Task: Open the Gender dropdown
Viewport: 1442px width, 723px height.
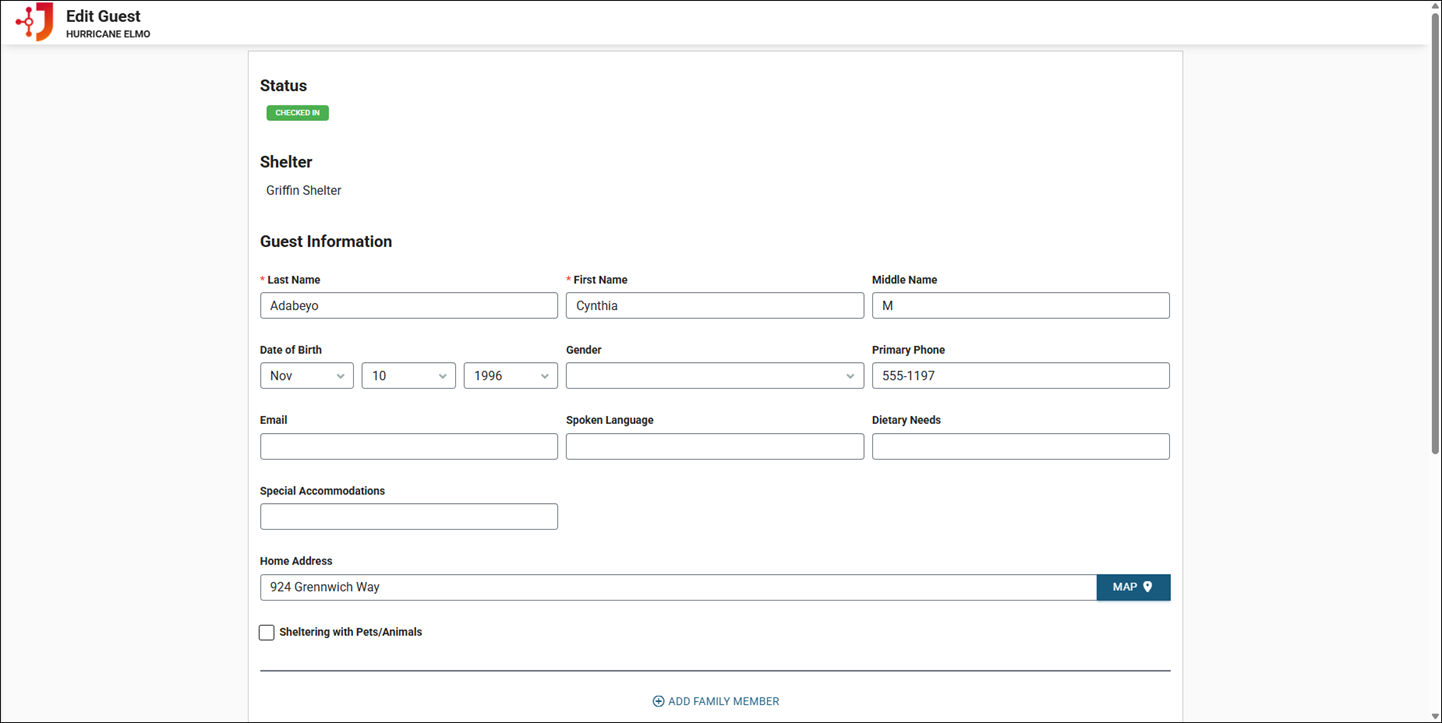Action: tap(714, 376)
